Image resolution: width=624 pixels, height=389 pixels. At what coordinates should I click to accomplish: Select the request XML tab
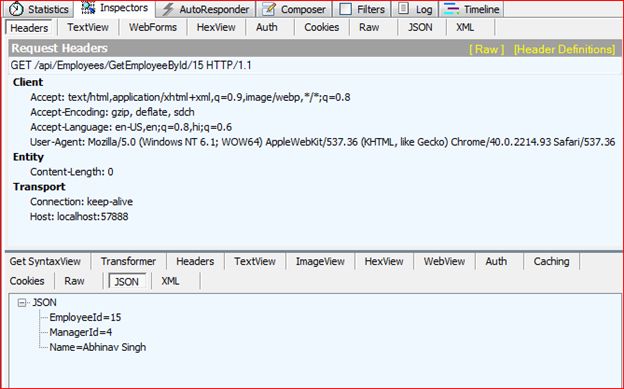[465, 27]
